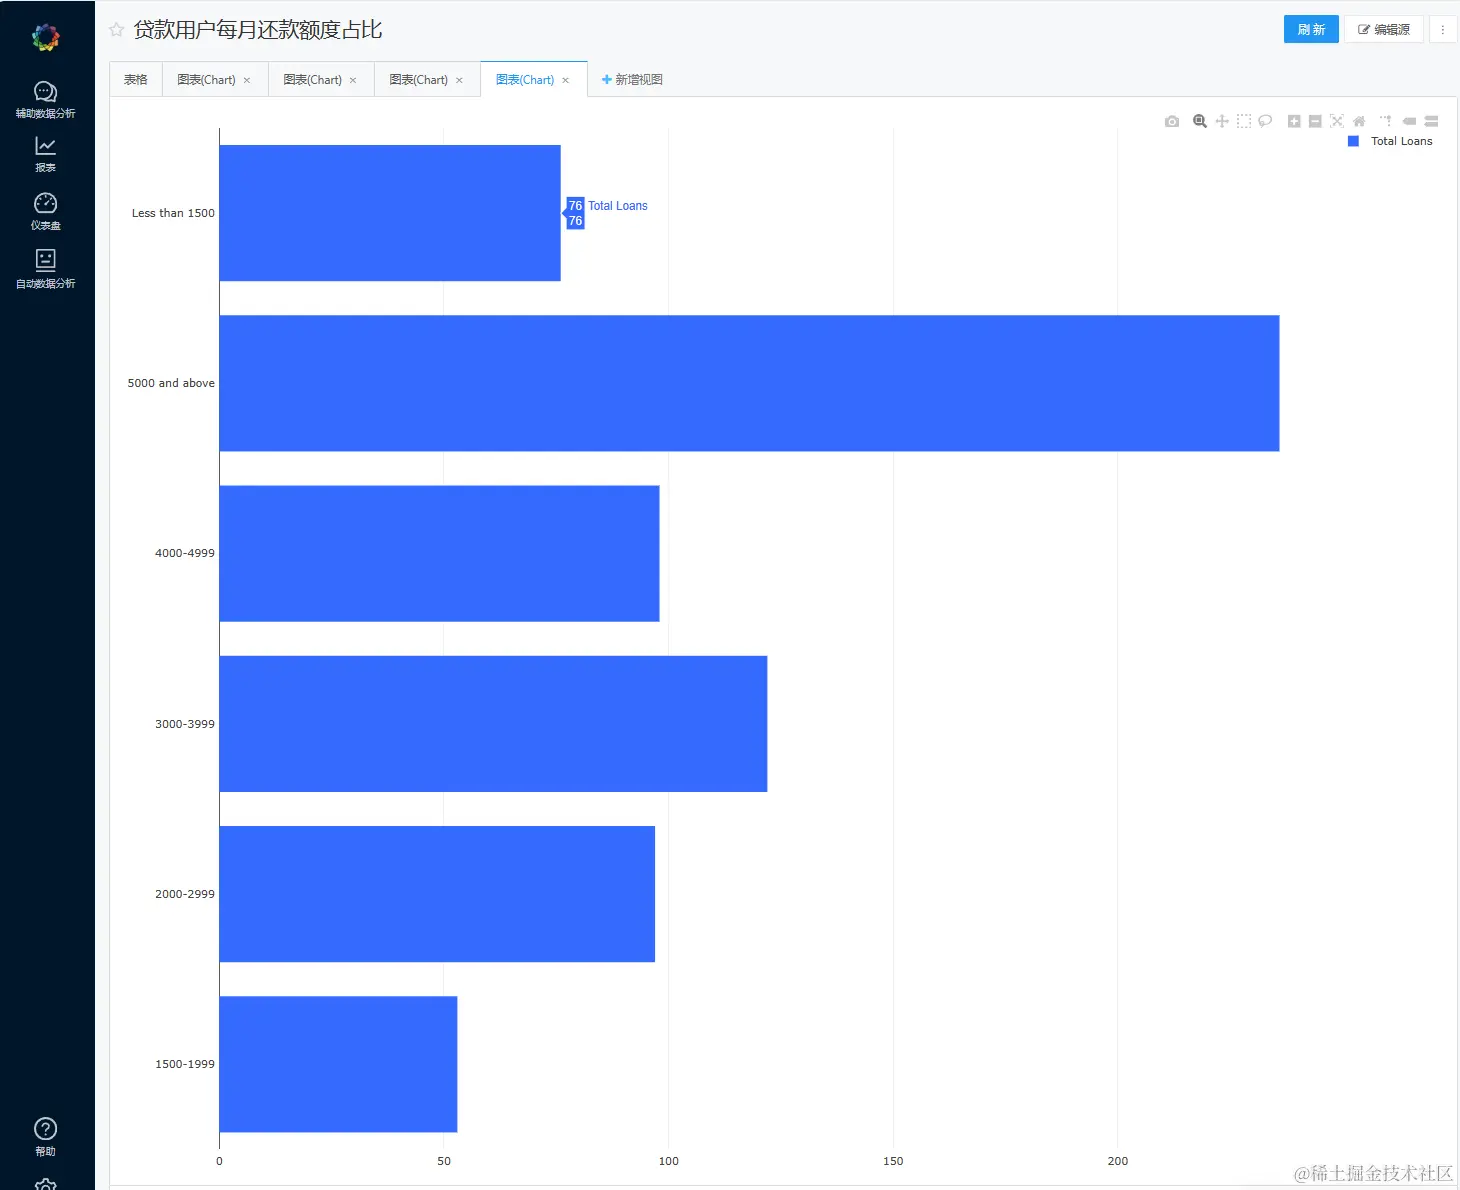
Task: Download chart as PNG with camera icon
Action: click(x=1172, y=121)
